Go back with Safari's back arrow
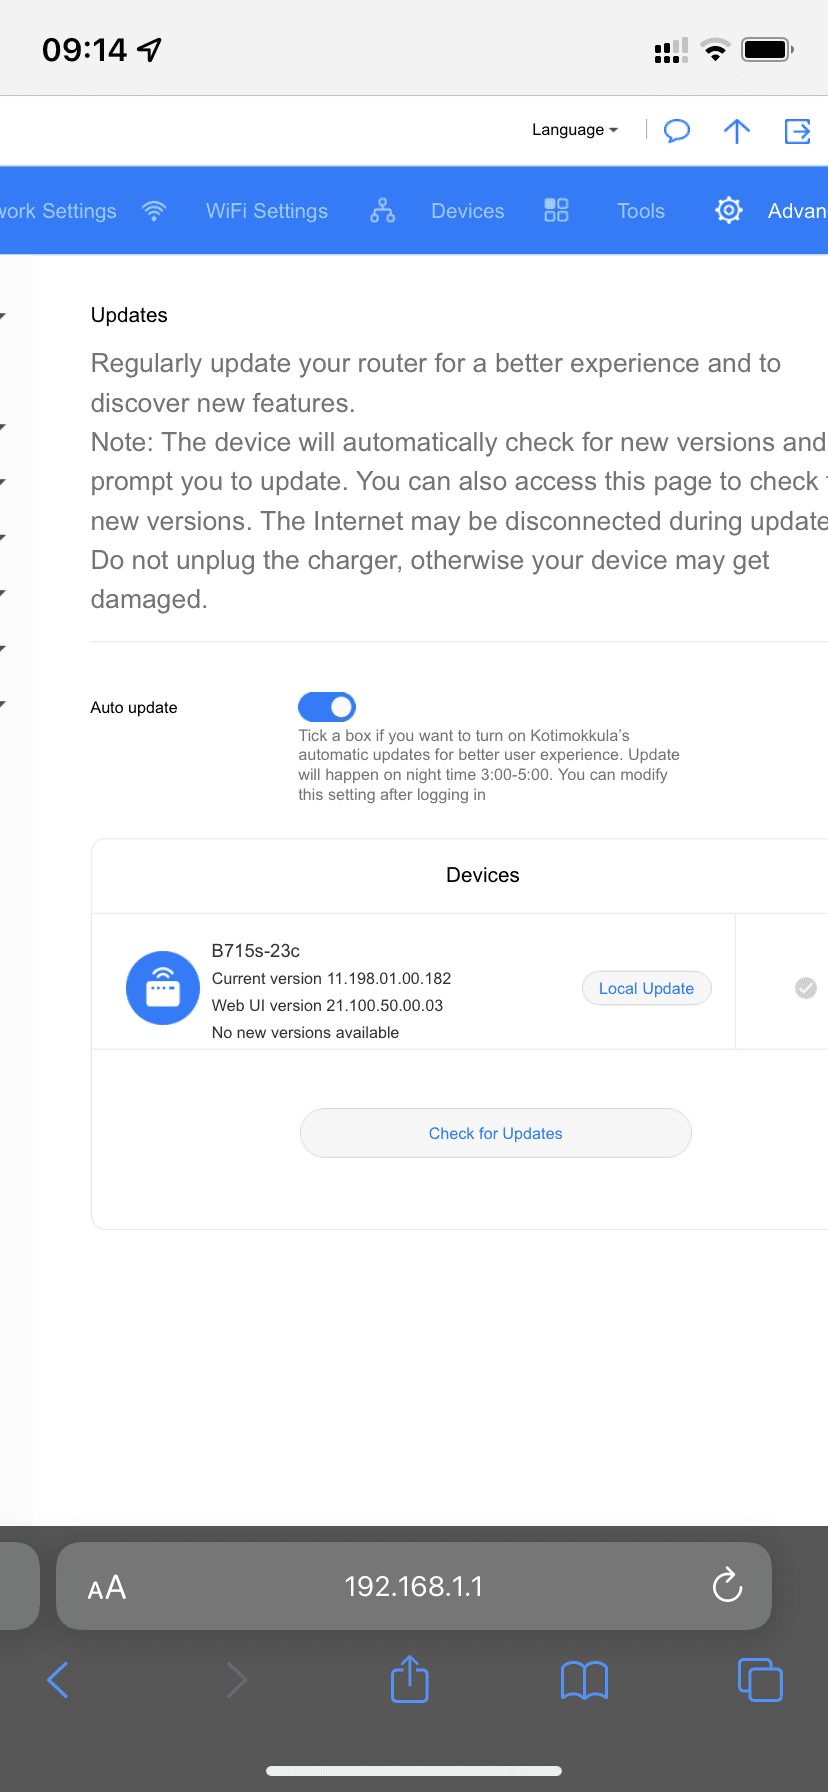This screenshot has height=1792, width=828. 58,1680
